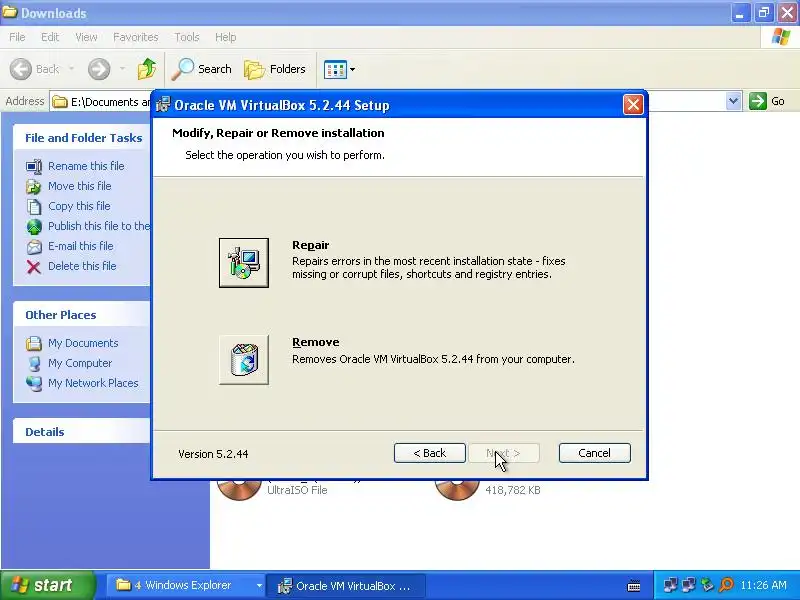Open the Edit menu in the Downloads window
Image resolution: width=800 pixels, height=600 pixels.
pos(50,37)
